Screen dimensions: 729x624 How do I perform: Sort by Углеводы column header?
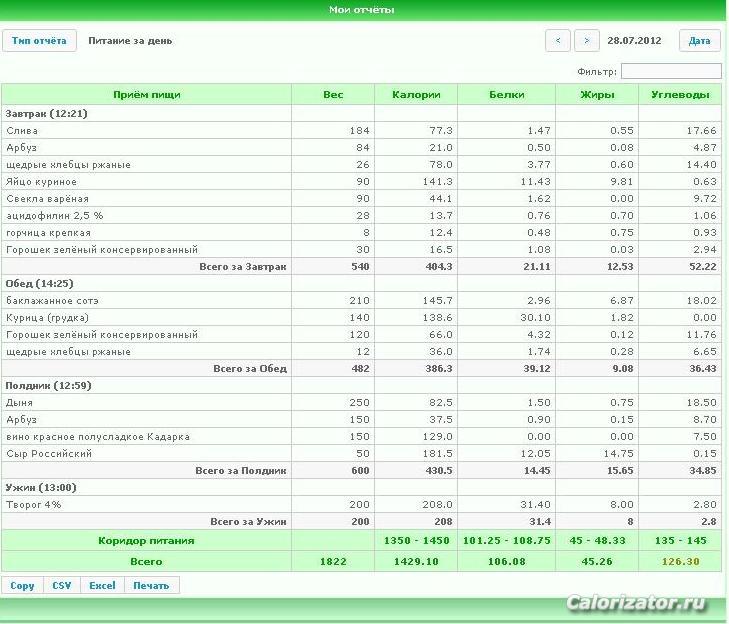click(680, 94)
